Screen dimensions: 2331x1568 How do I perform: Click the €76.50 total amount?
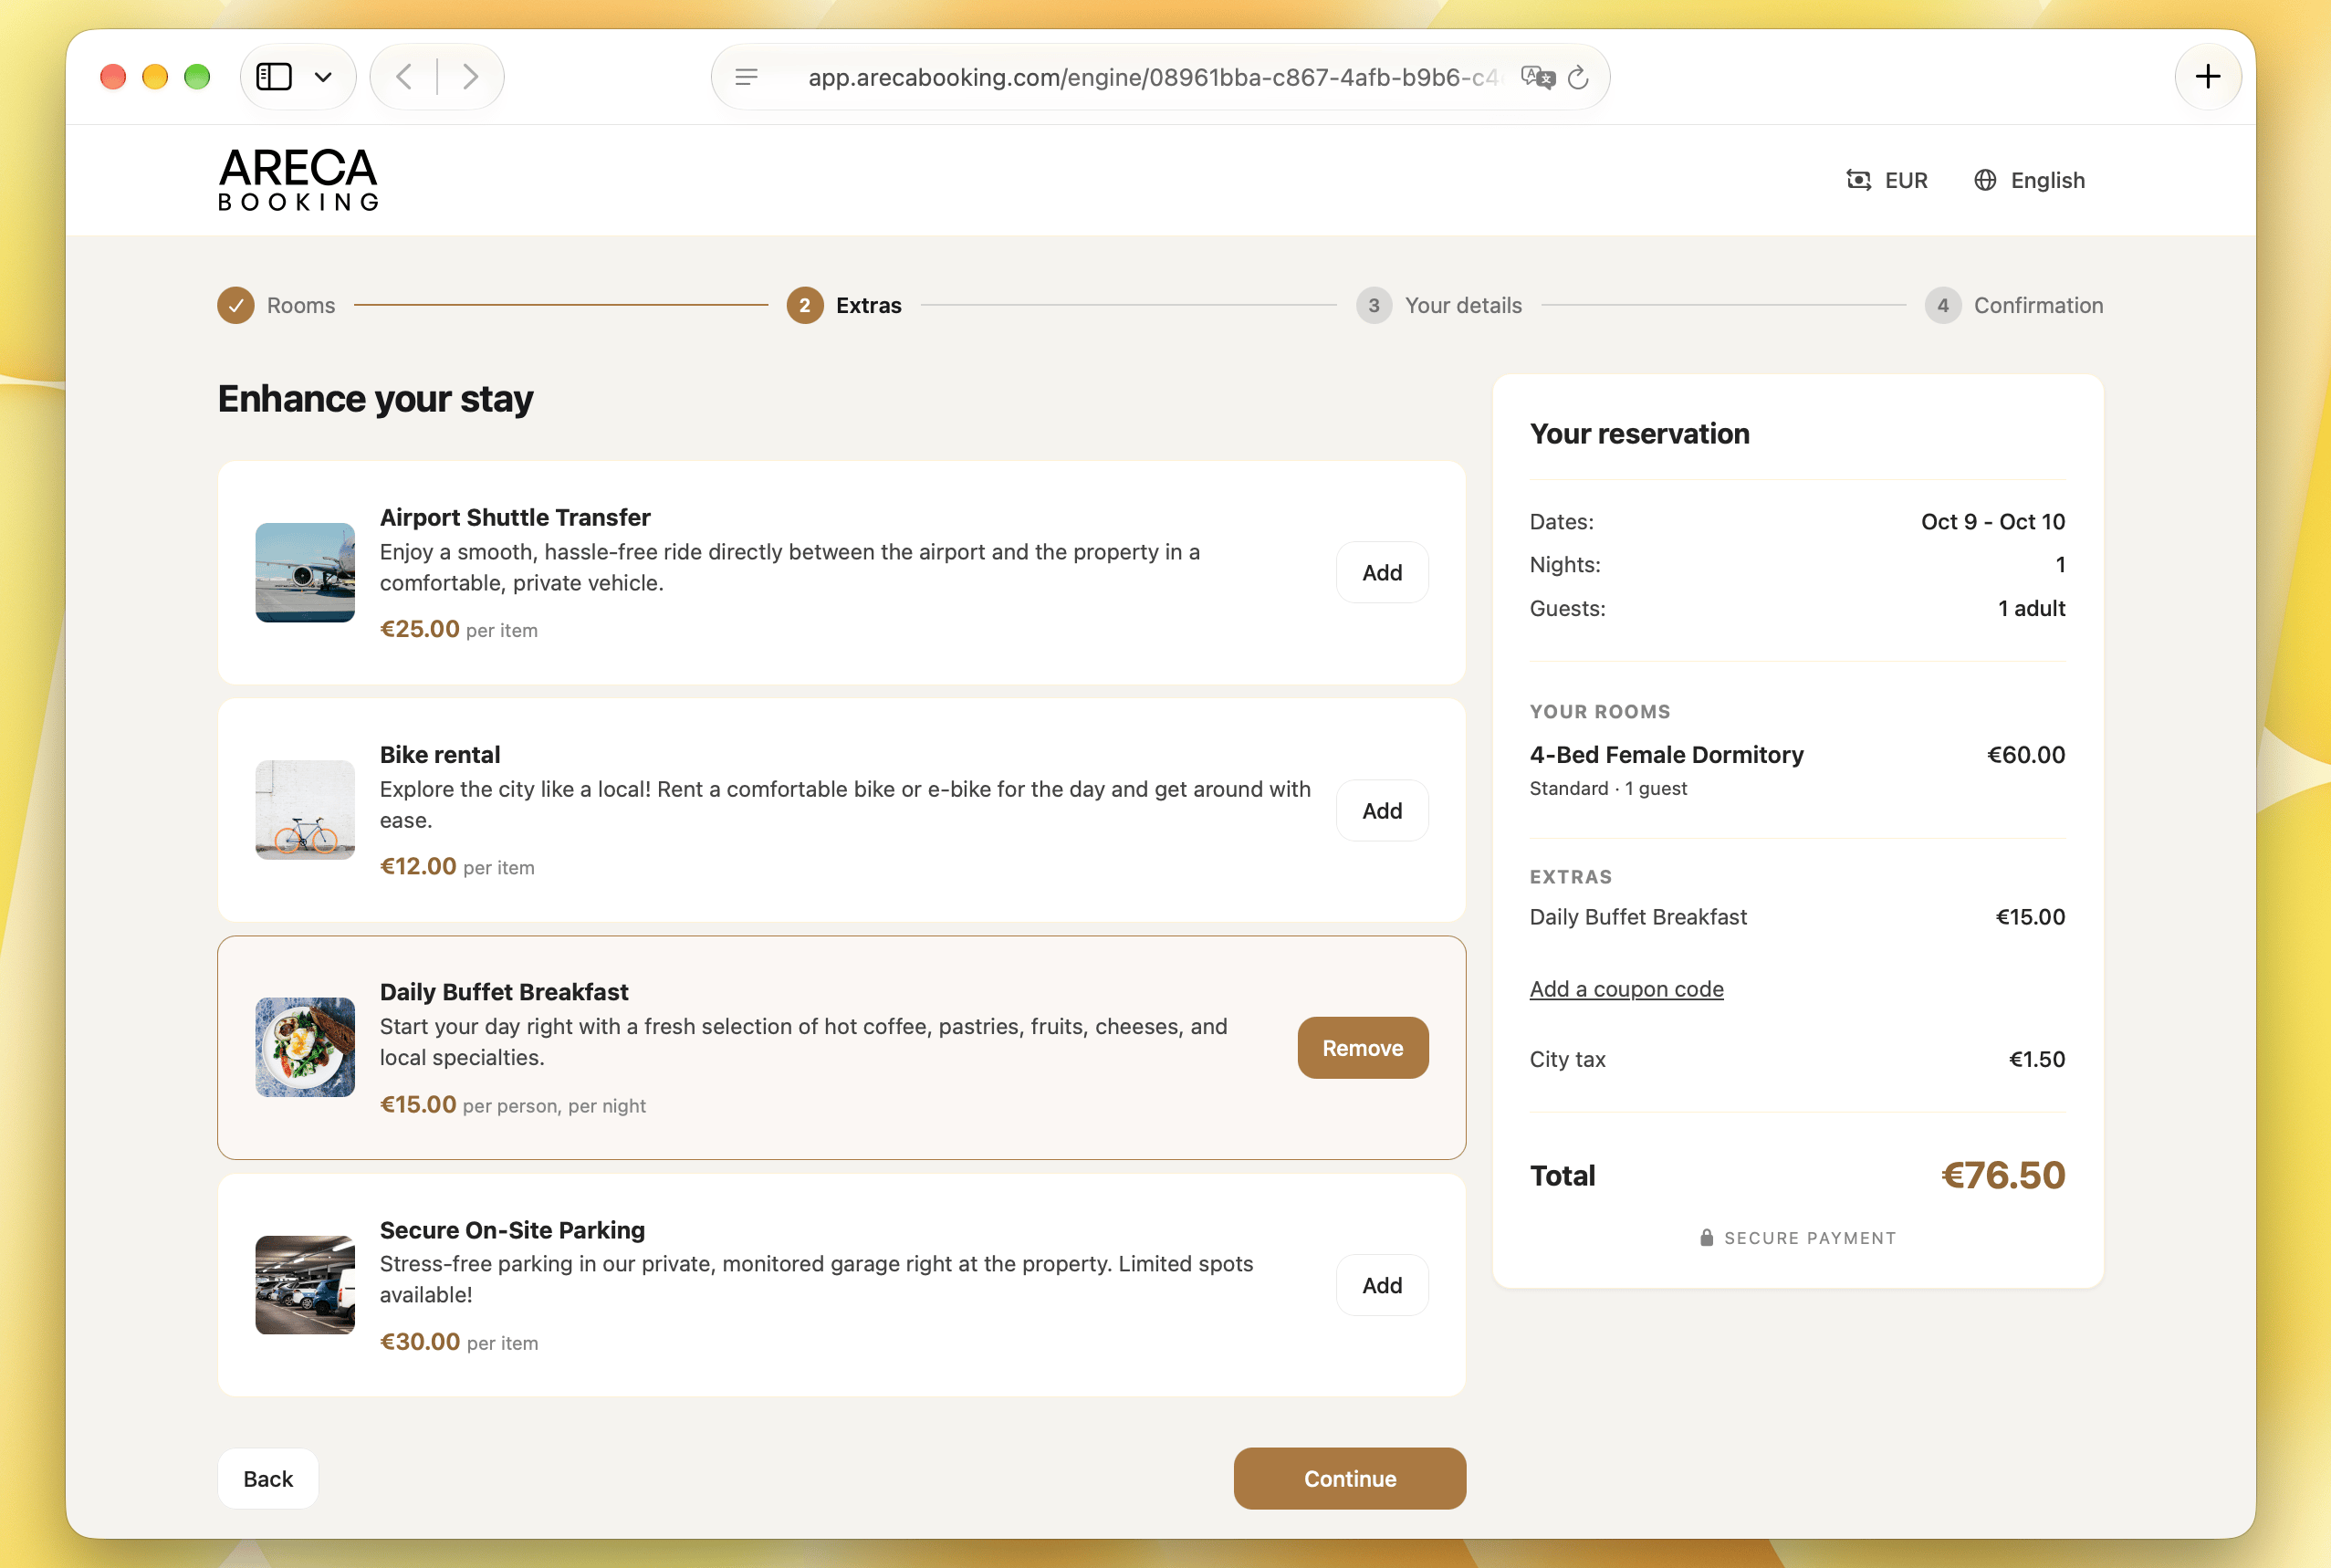pos(2003,1176)
